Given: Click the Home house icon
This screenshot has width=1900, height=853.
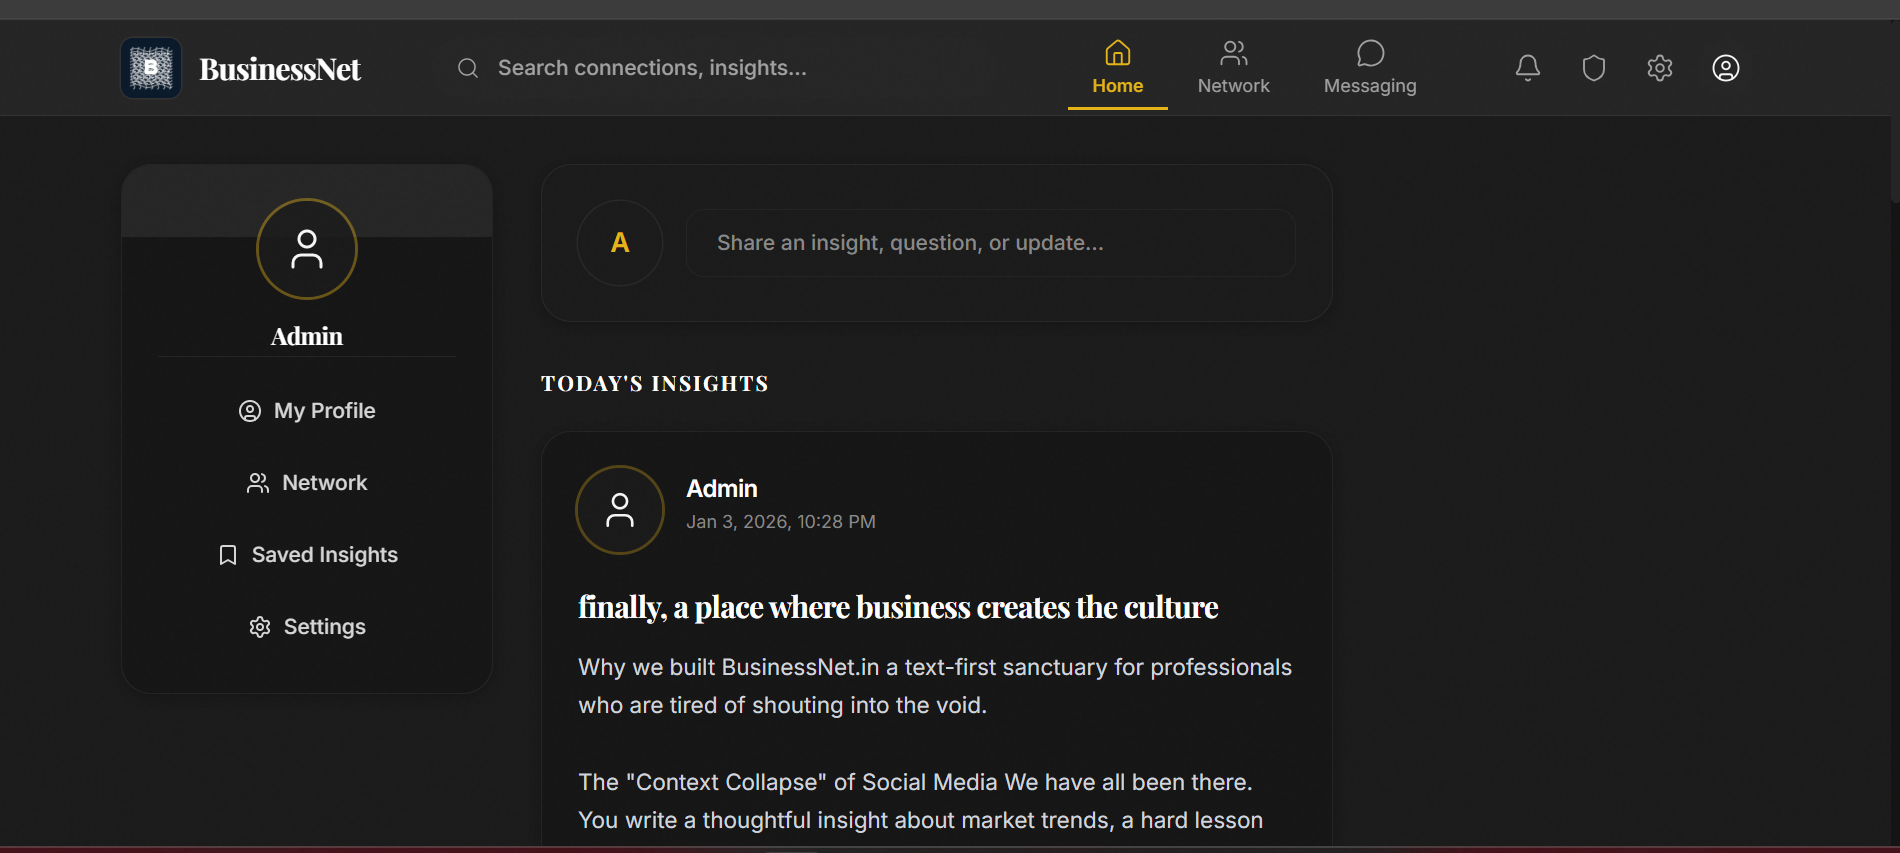Looking at the screenshot, I should pos(1118,52).
